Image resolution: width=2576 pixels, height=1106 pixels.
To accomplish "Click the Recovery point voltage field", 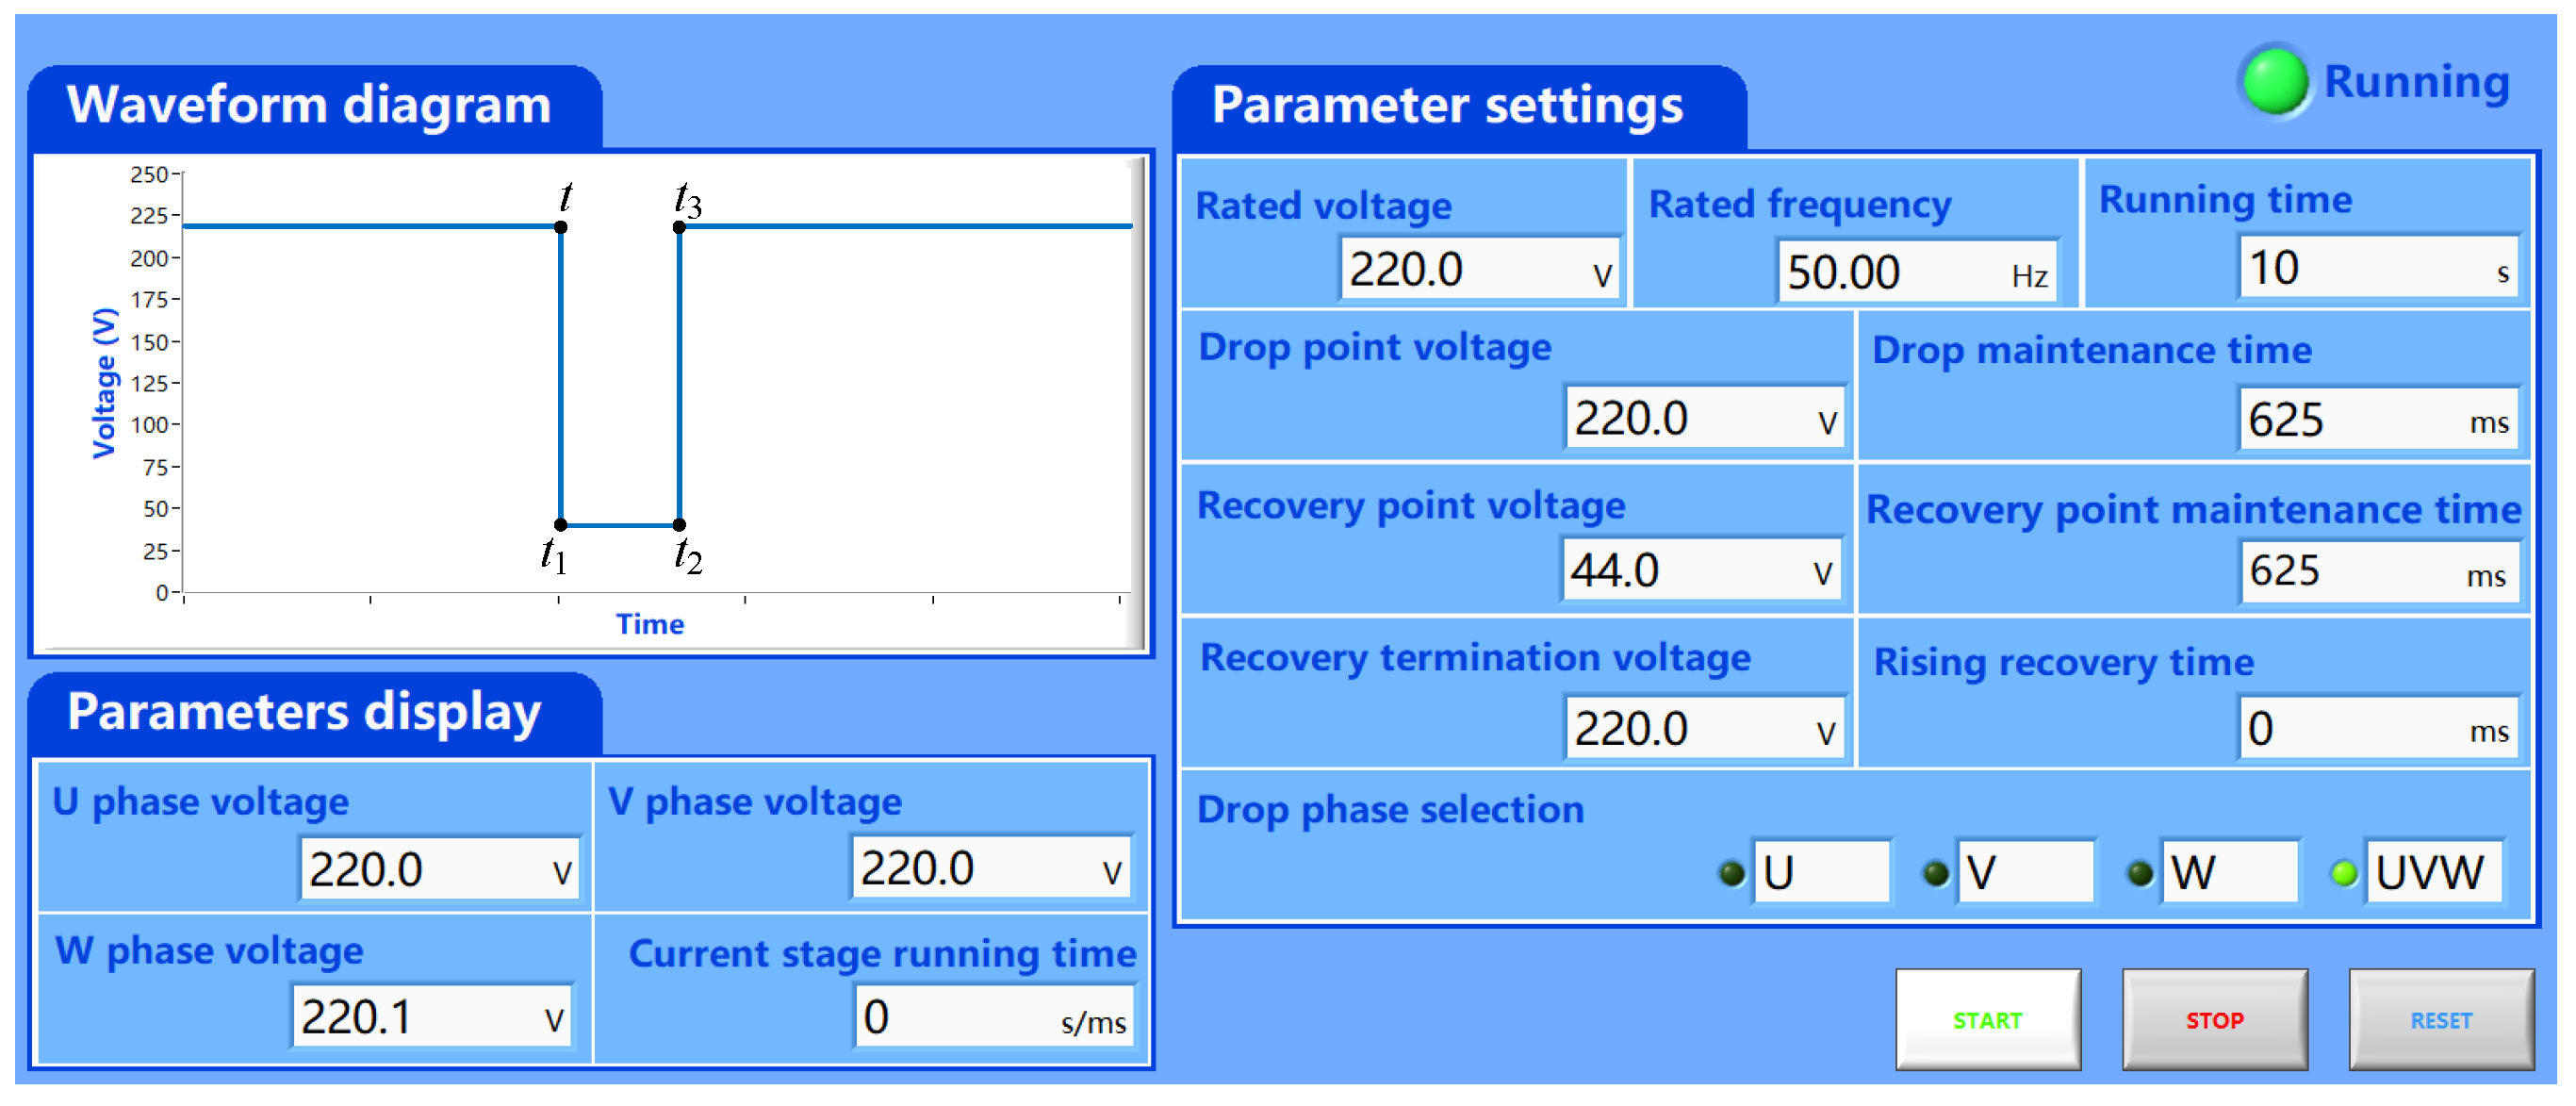I will 1700,570.
